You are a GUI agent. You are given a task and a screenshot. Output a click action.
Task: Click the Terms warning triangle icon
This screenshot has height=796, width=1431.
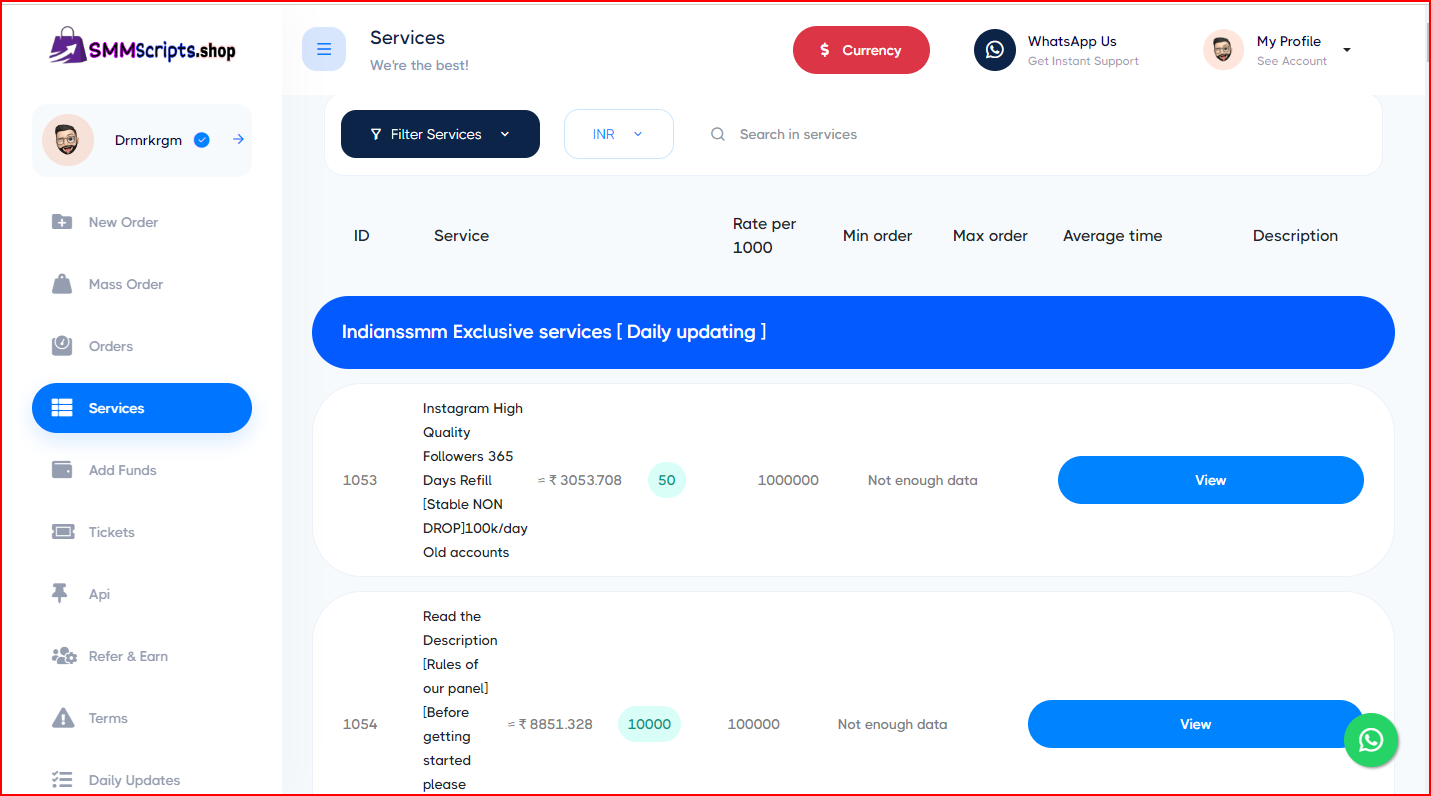[x=62, y=718]
